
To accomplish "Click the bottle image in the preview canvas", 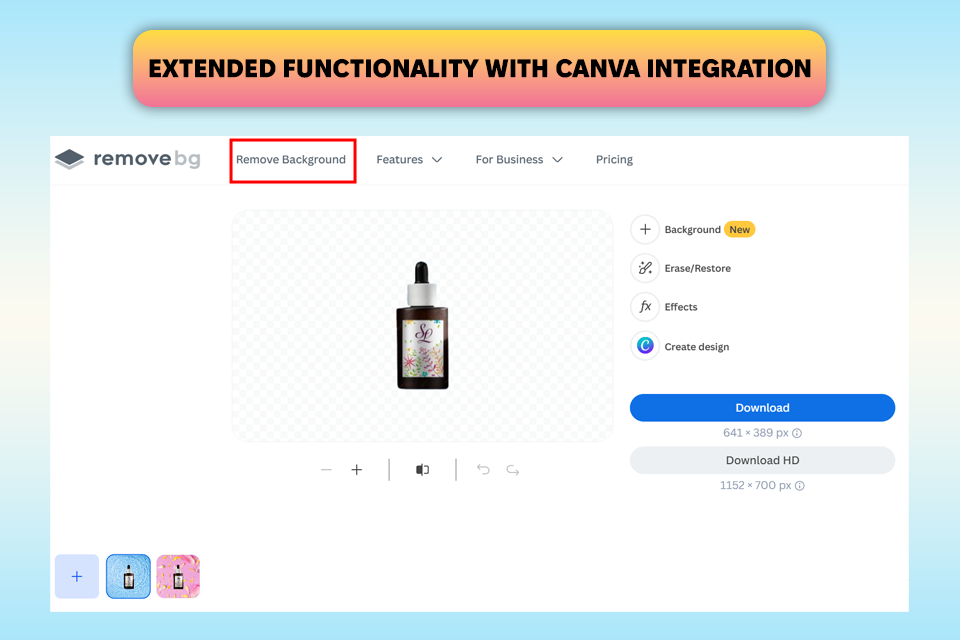I will (x=422, y=325).
